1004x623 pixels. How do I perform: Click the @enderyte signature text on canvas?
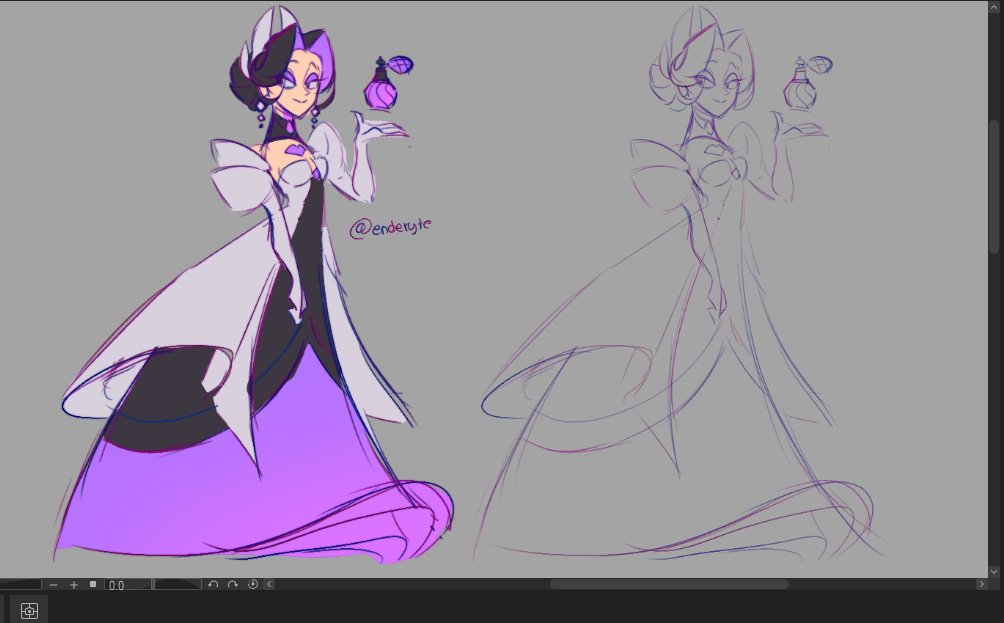pos(391,227)
